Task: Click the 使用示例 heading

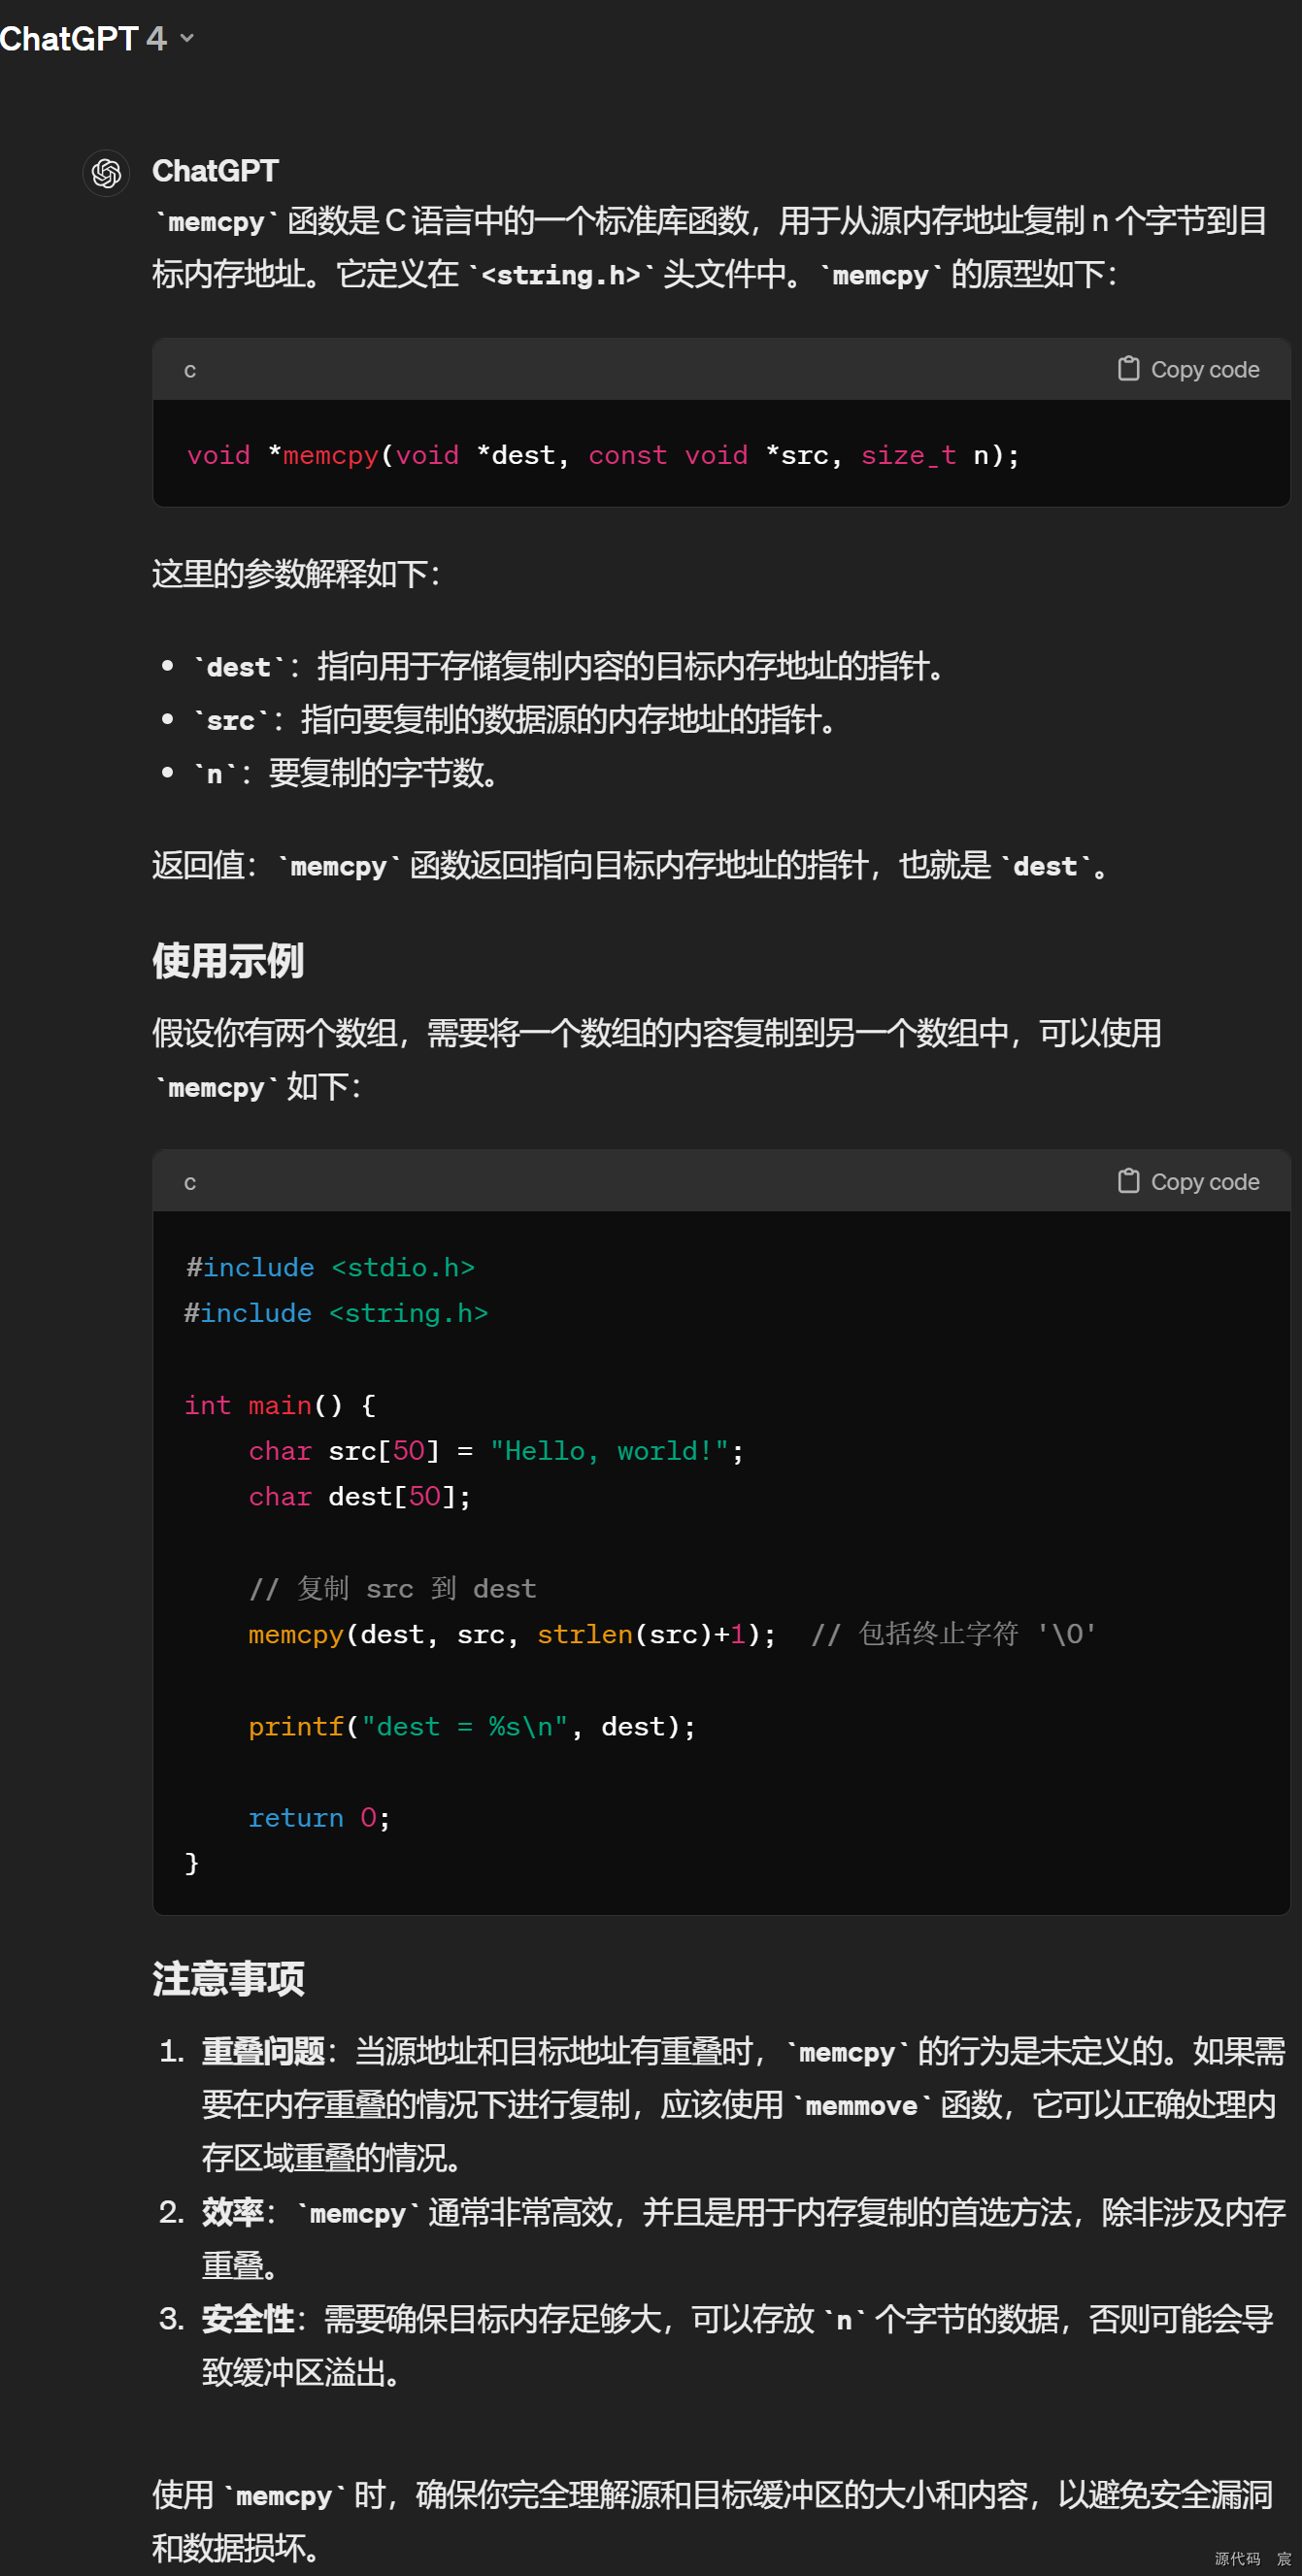Action: point(228,961)
